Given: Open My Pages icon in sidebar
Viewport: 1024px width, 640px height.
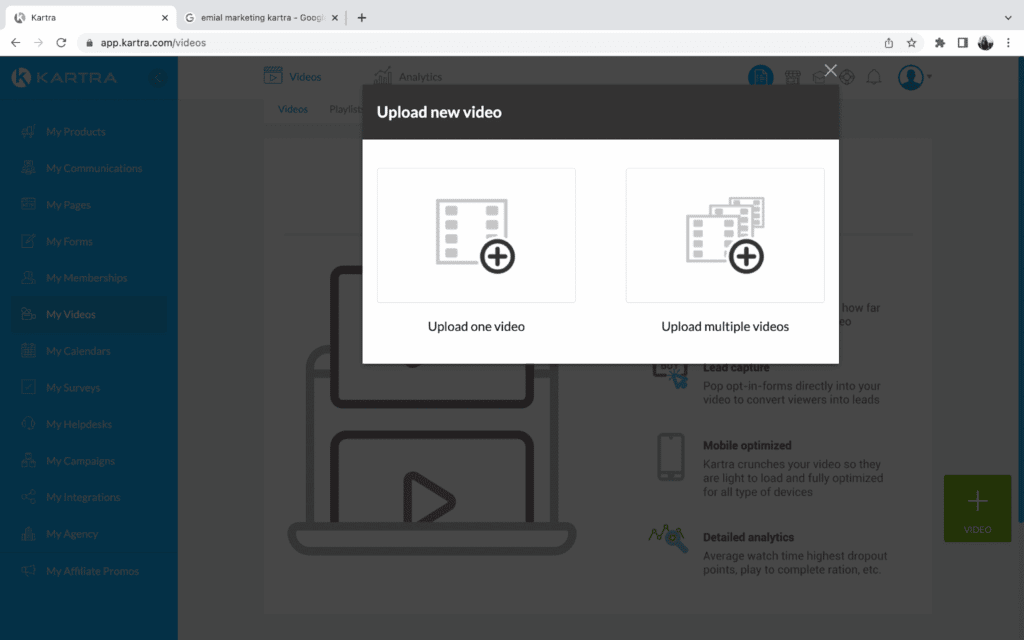Looking at the screenshot, I should click(x=28, y=204).
